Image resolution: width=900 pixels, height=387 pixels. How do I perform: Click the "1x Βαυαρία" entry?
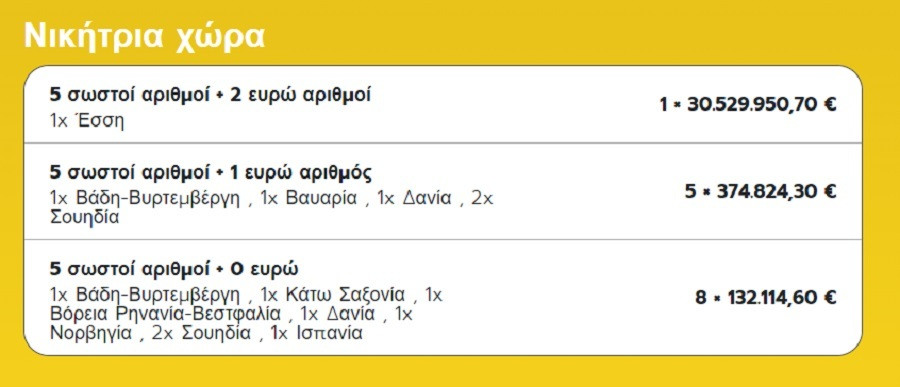point(309,199)
